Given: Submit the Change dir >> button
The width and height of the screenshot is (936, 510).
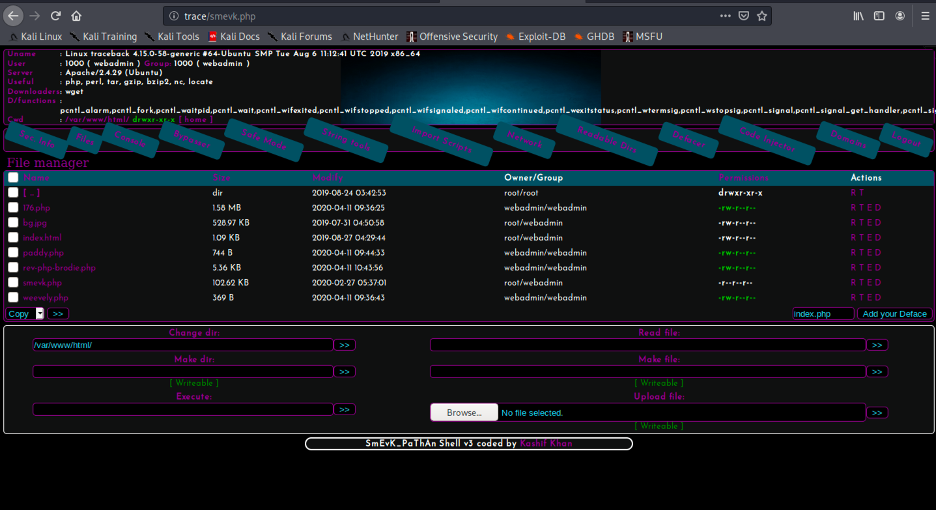Looking at the screenshot, I should [x=344, y=345].
